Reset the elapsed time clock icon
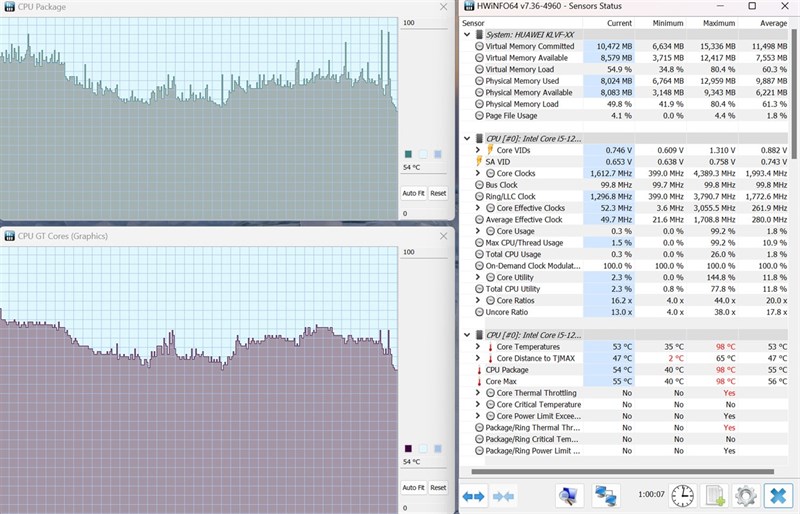 point(682,496)
